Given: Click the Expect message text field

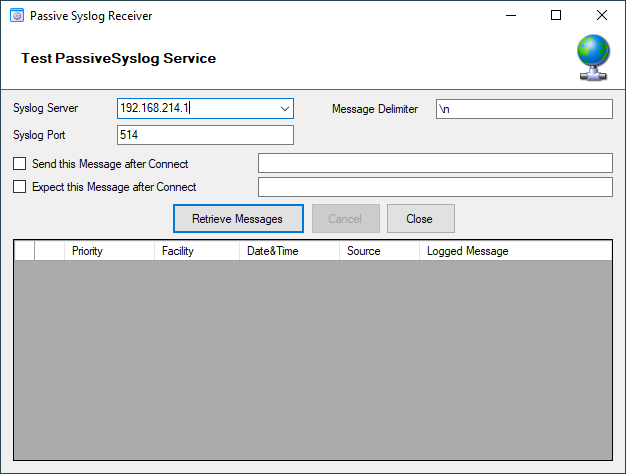Looking at the screenshot, I should pyautogui.click(x=434, y=187).
